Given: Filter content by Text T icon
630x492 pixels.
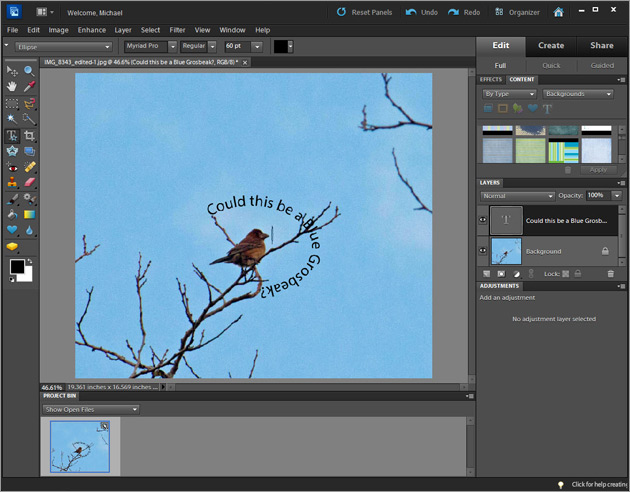Looking at the screenshot, I should pyautogui.click(x=547, y=108).
